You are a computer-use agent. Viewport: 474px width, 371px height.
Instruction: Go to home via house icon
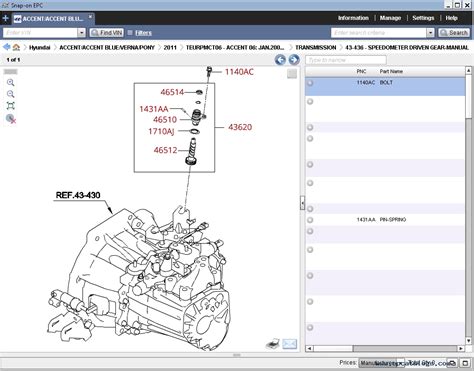(16, 47)
